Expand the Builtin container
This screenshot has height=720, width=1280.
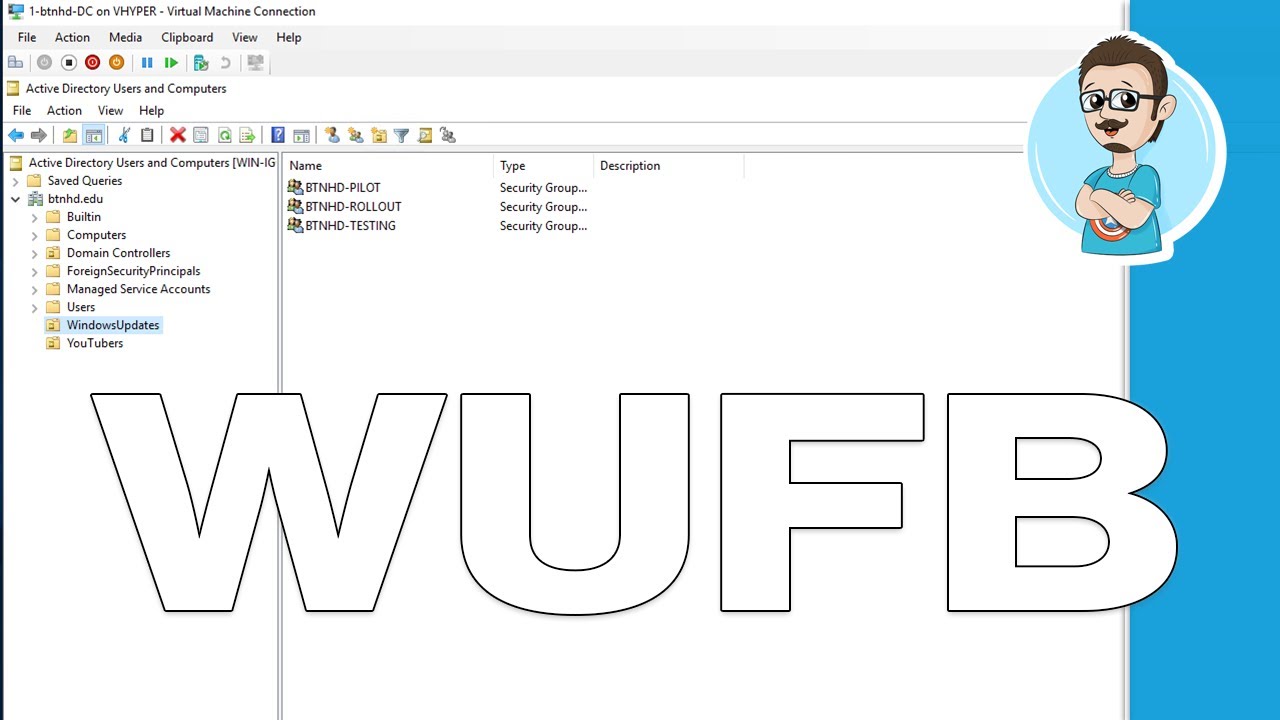click(x=34, y=217)
